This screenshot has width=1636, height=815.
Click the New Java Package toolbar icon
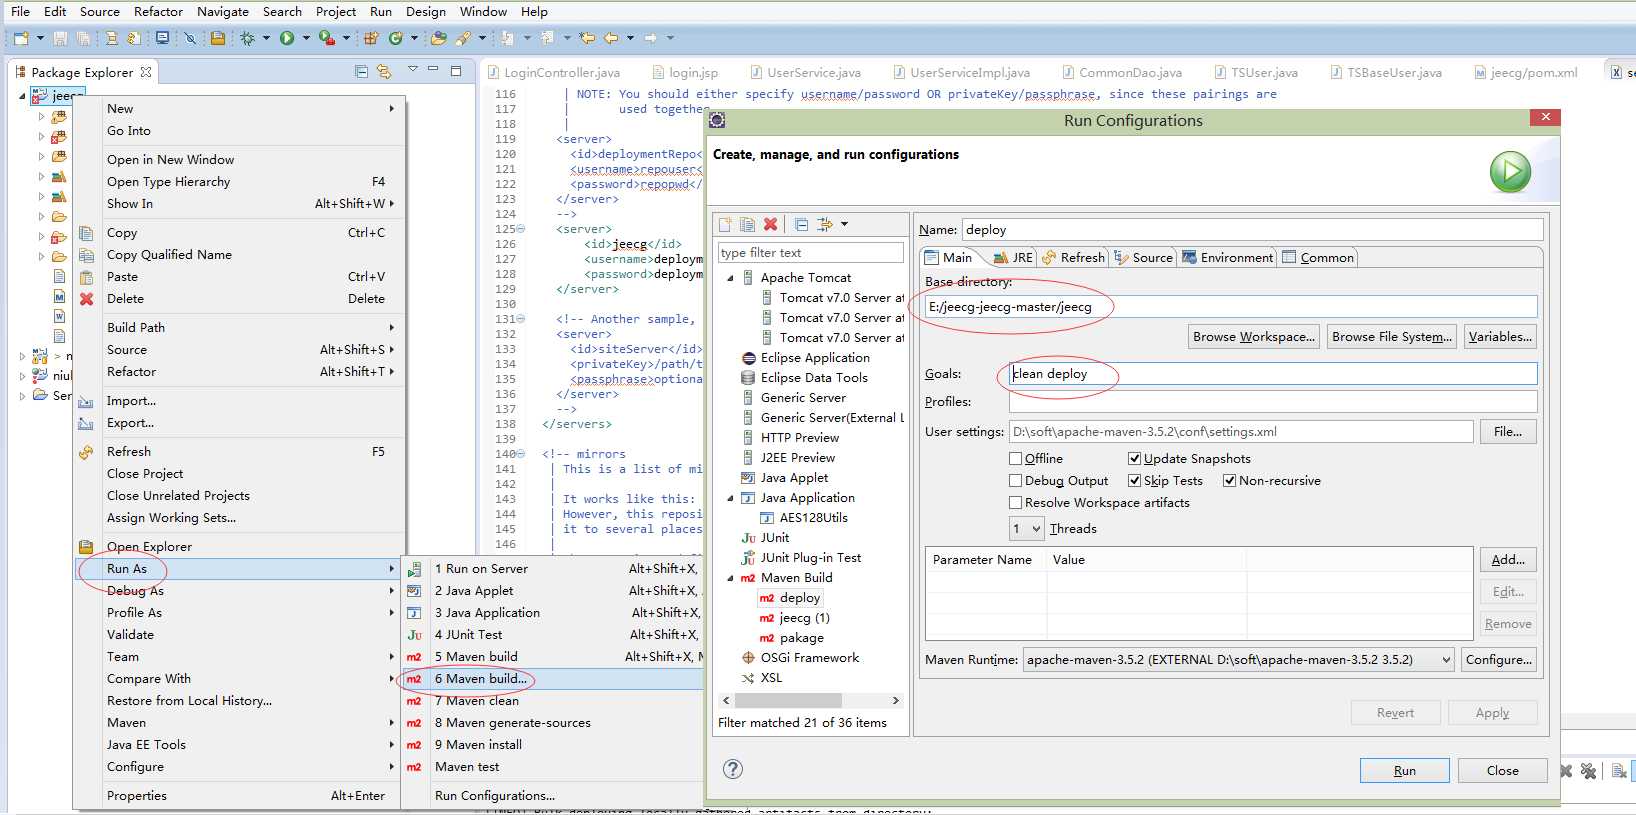coord(370,38)
